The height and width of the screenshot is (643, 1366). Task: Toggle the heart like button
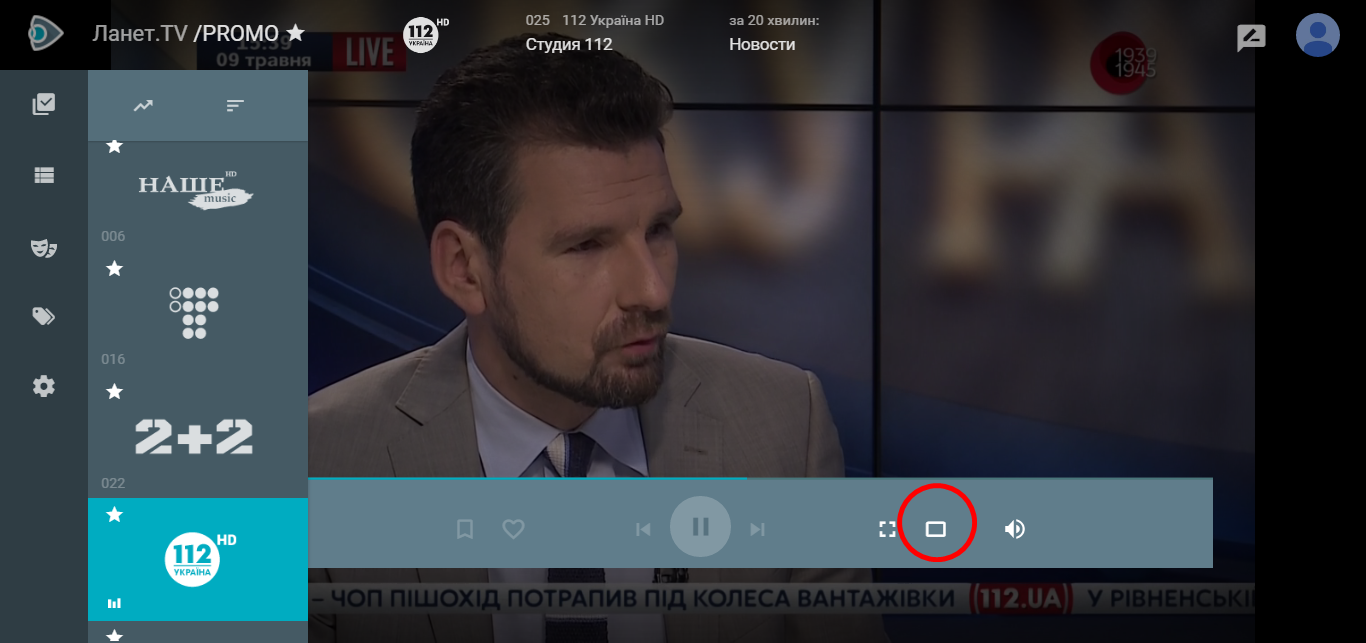click(513, 529)
